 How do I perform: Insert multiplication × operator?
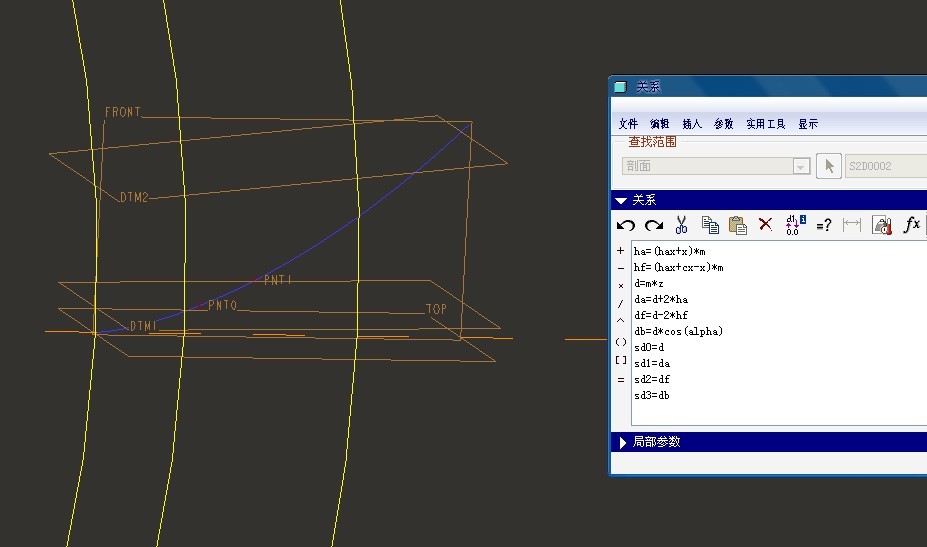pyautogui.click(x=620, y=286)
